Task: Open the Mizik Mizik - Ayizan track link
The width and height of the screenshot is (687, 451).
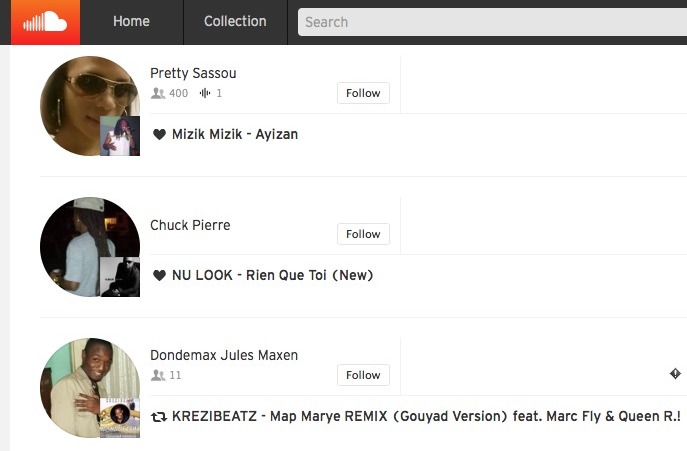Action: [x=235, y=134]
